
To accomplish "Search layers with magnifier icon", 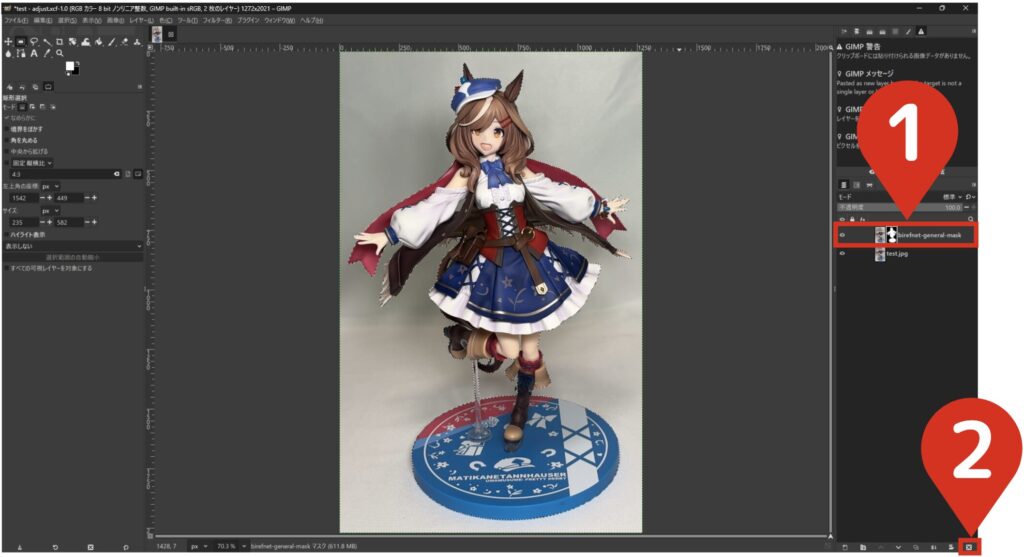I will (x=970, y=219).
